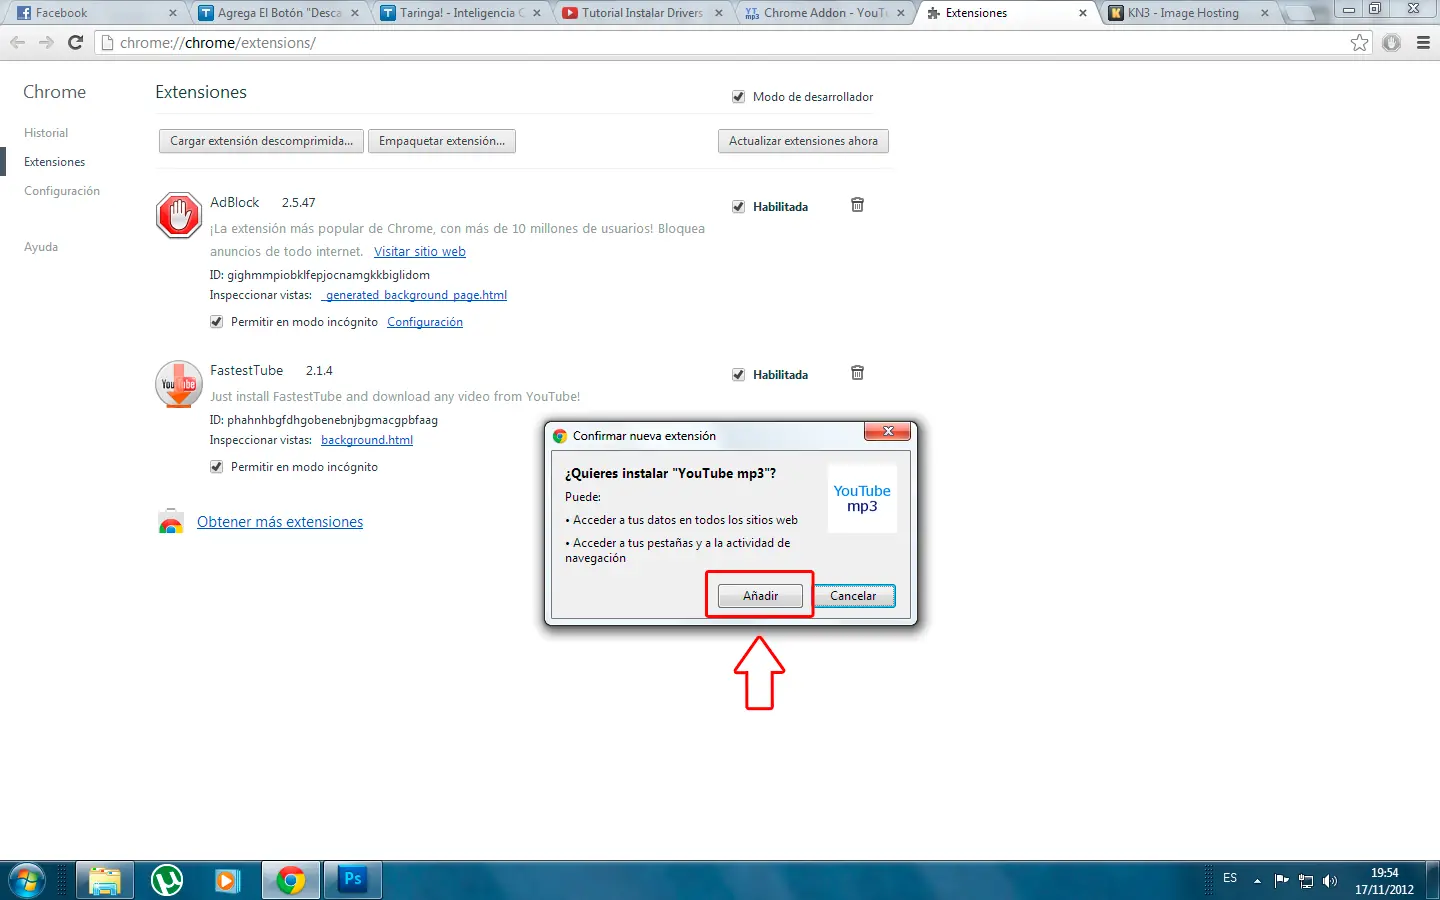Uncheck Habilitada for AdBlock
The image size is (1440, 900).
point(738,207)
